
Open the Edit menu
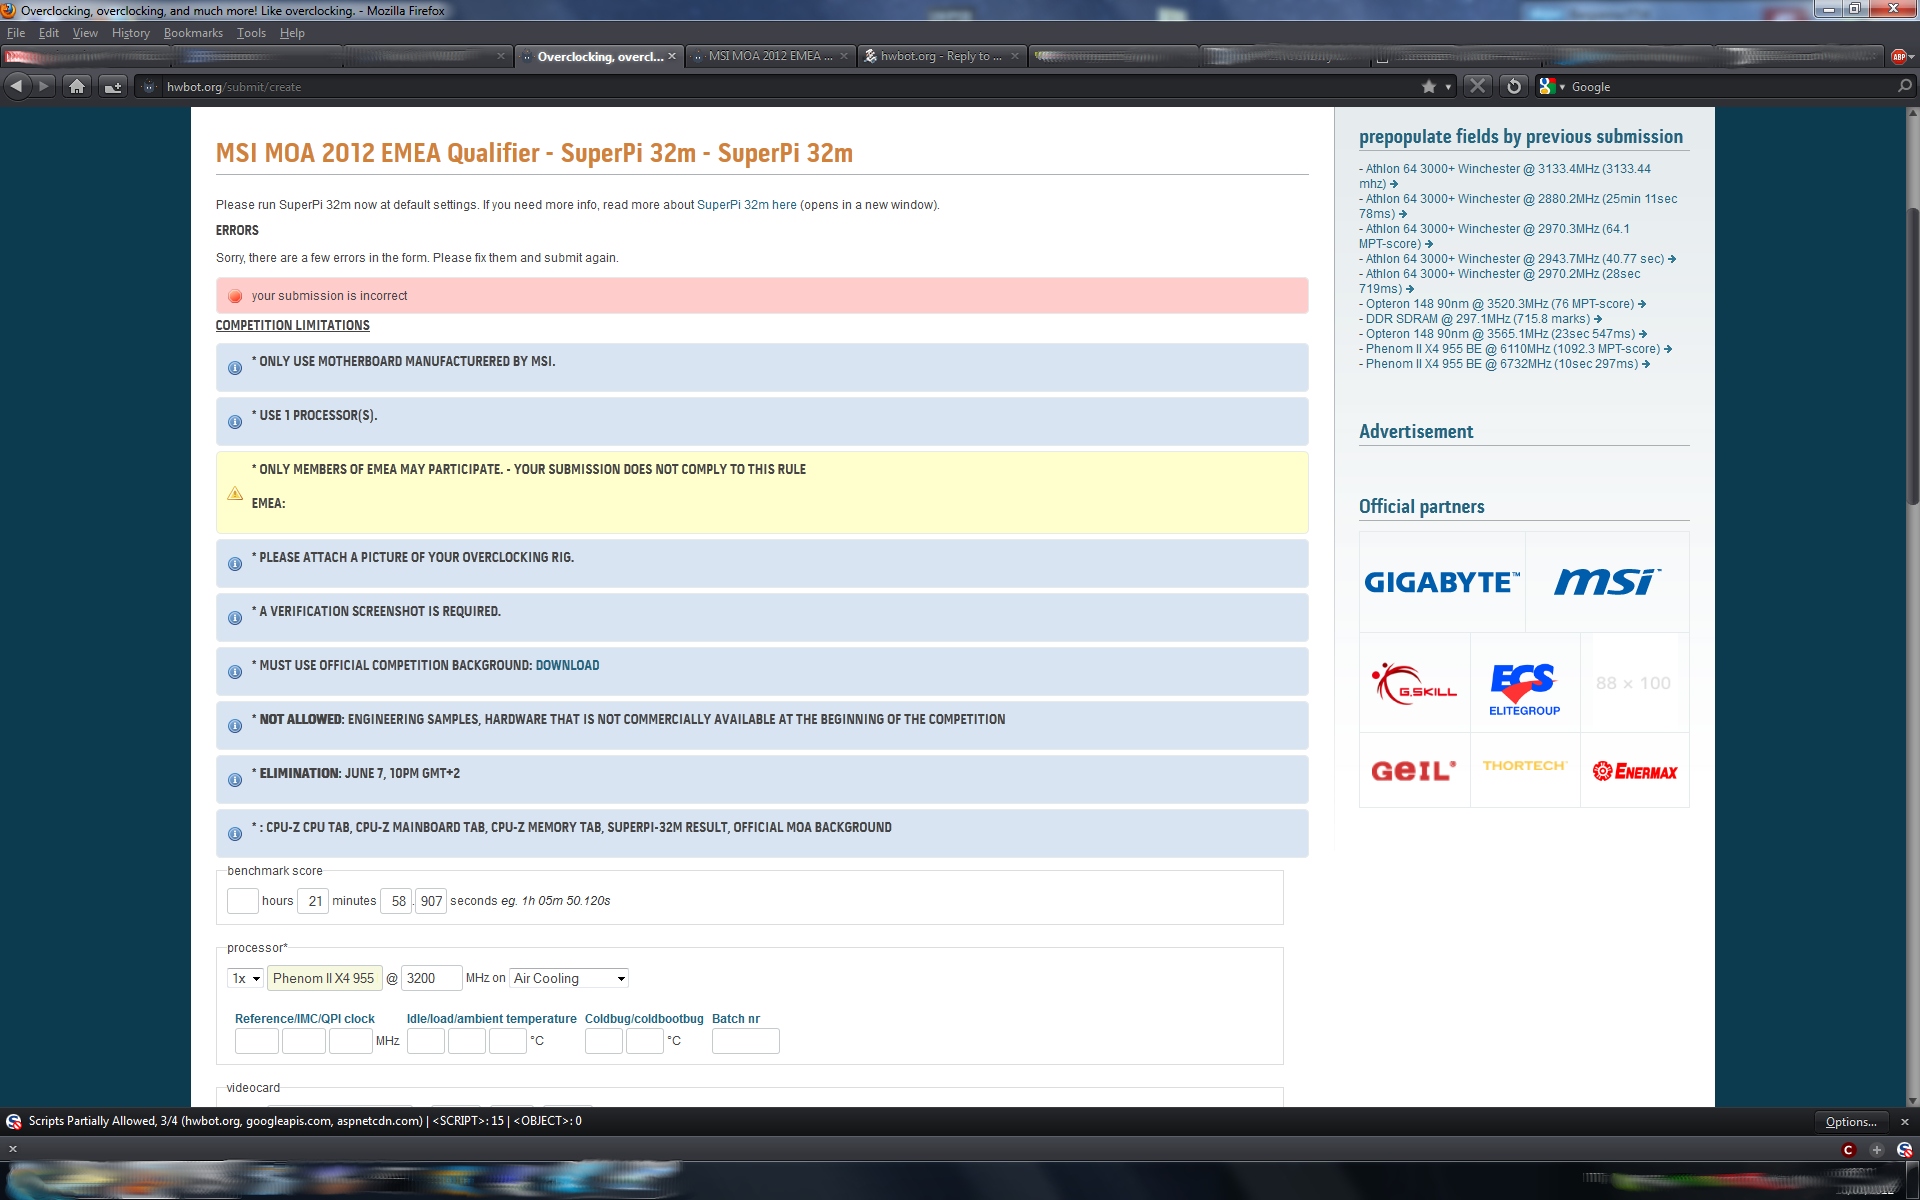pyautogui.click(x=49, y=33)
